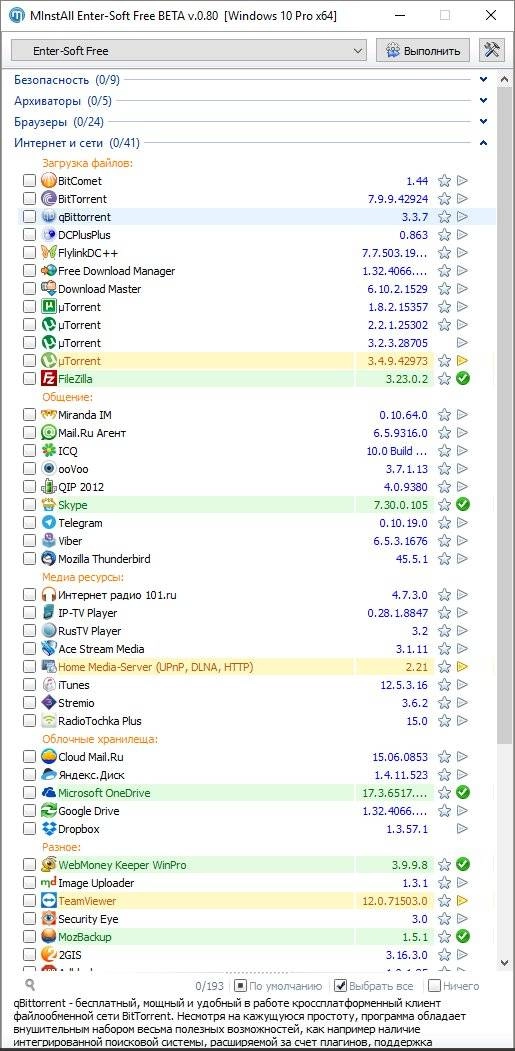Screen dimensions: 515x1051
Task: Click the yellow play arrow for TeamViewer
Action: click(x=462, y=902)
